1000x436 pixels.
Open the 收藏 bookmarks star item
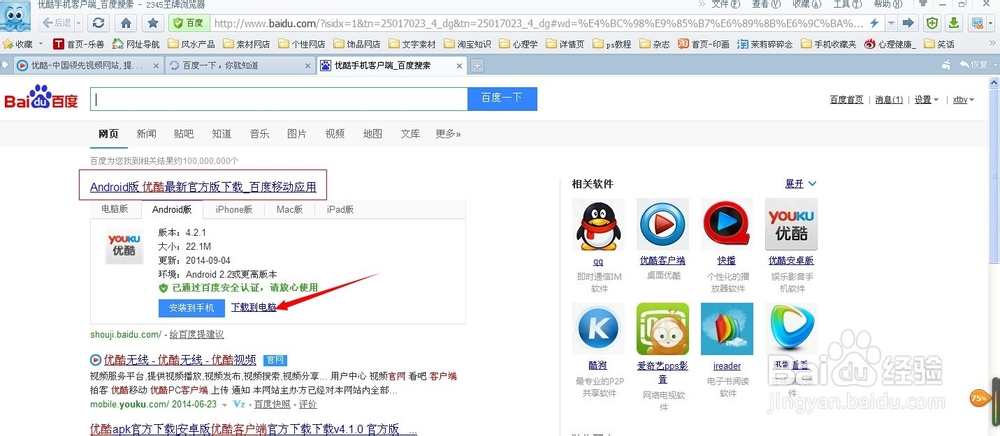click(x=18, y=45)
